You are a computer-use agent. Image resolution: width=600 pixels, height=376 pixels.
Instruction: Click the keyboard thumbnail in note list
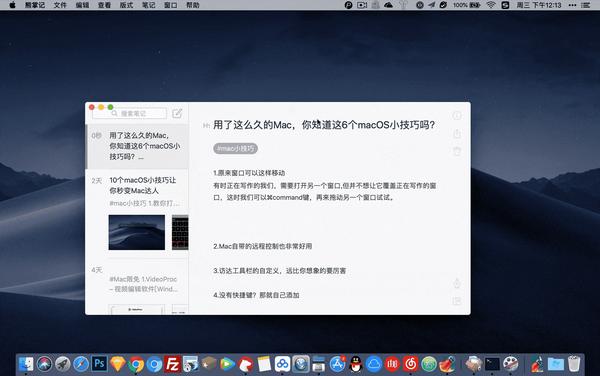click(180, 232)
